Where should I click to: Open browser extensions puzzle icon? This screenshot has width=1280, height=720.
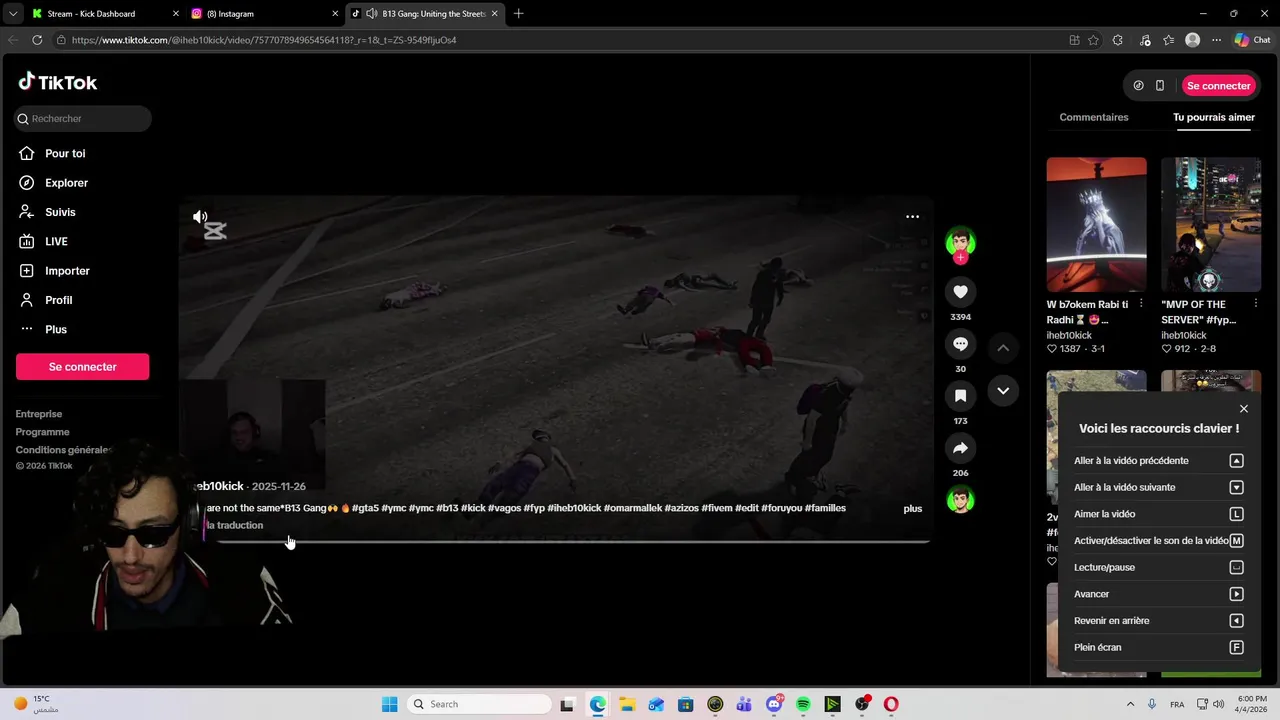[x=1117, y=40]
